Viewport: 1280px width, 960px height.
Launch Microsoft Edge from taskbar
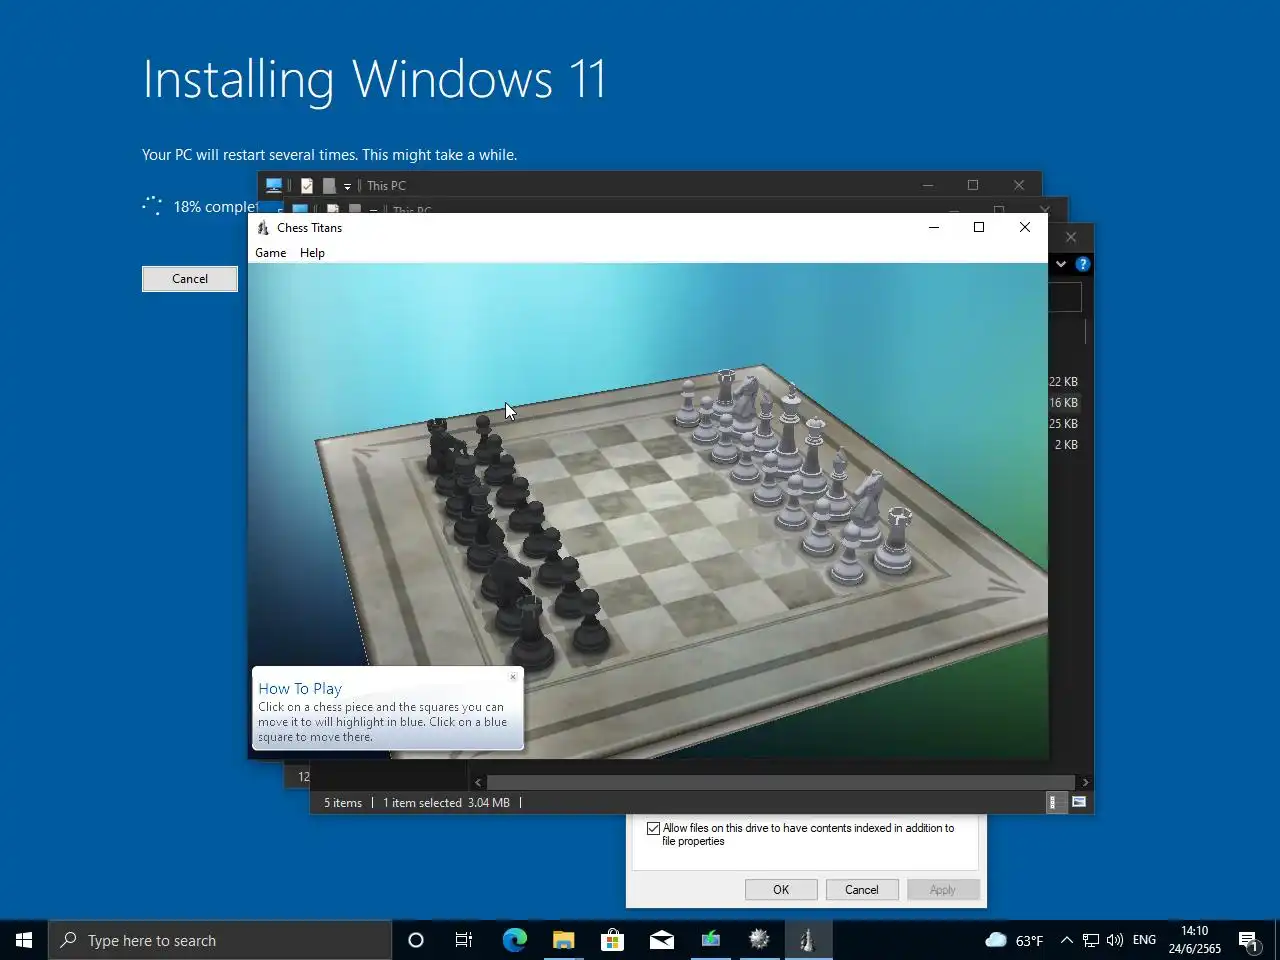[514, 940]
